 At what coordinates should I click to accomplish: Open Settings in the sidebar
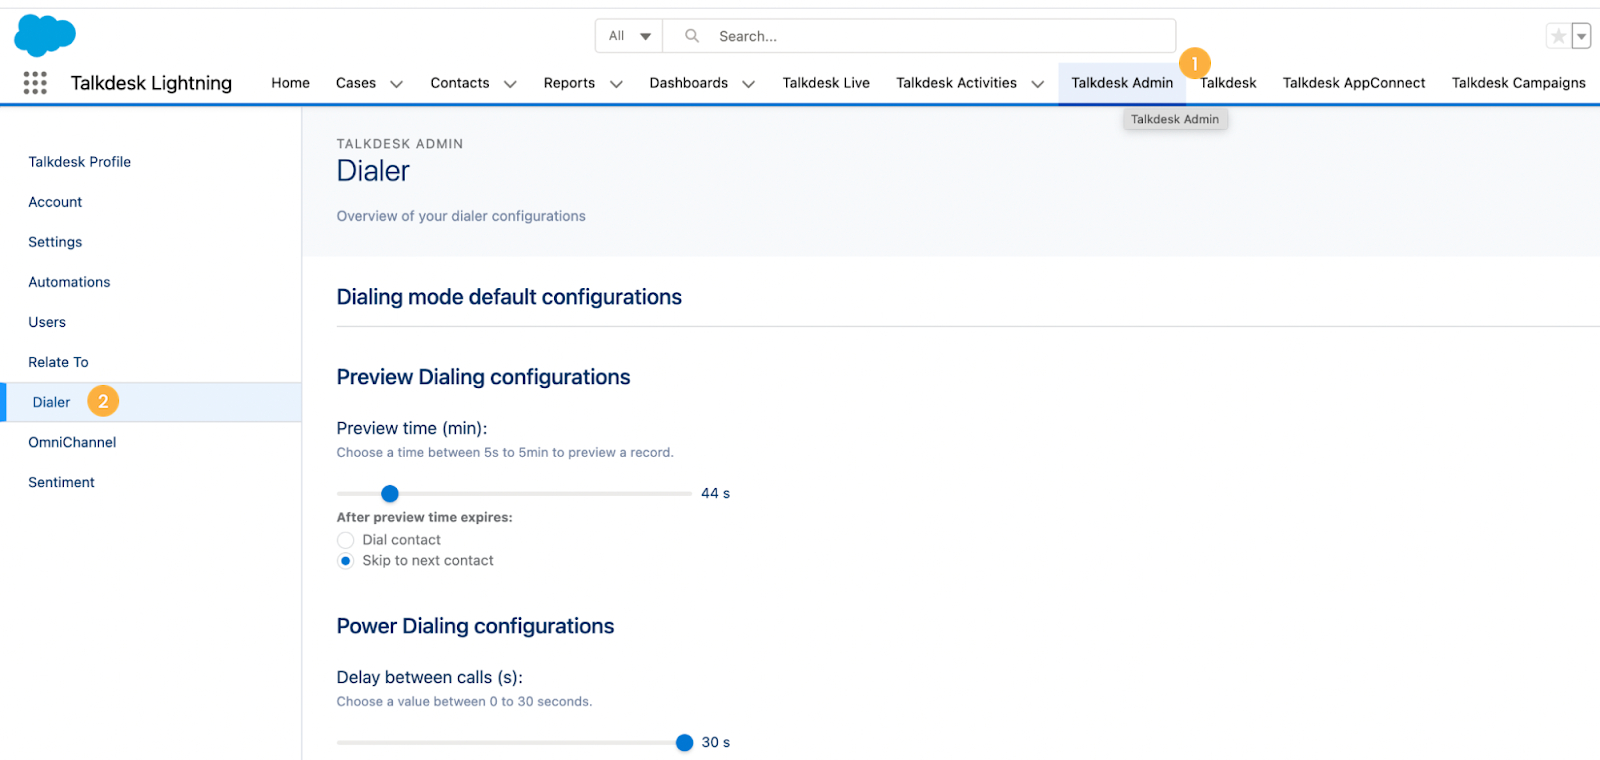click(55, 242)
